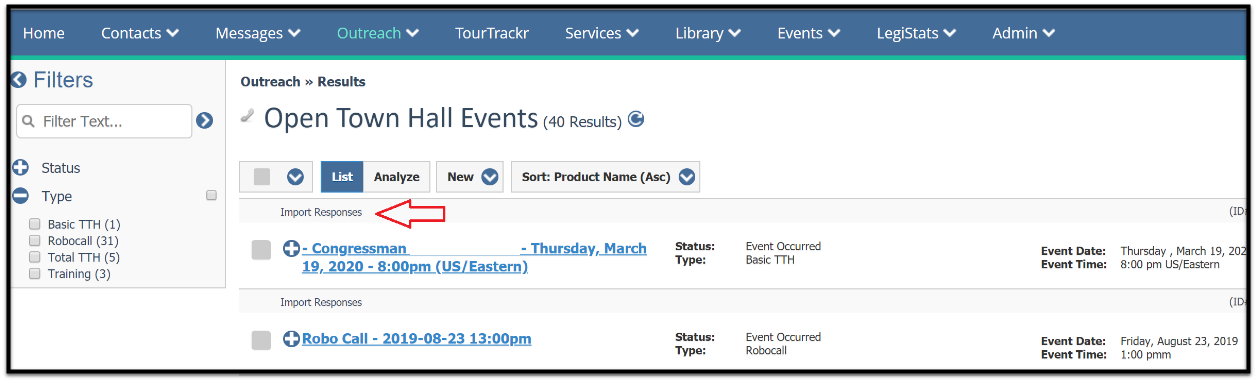
Task: Check the Basic TTH filter box
Action: 35,224
